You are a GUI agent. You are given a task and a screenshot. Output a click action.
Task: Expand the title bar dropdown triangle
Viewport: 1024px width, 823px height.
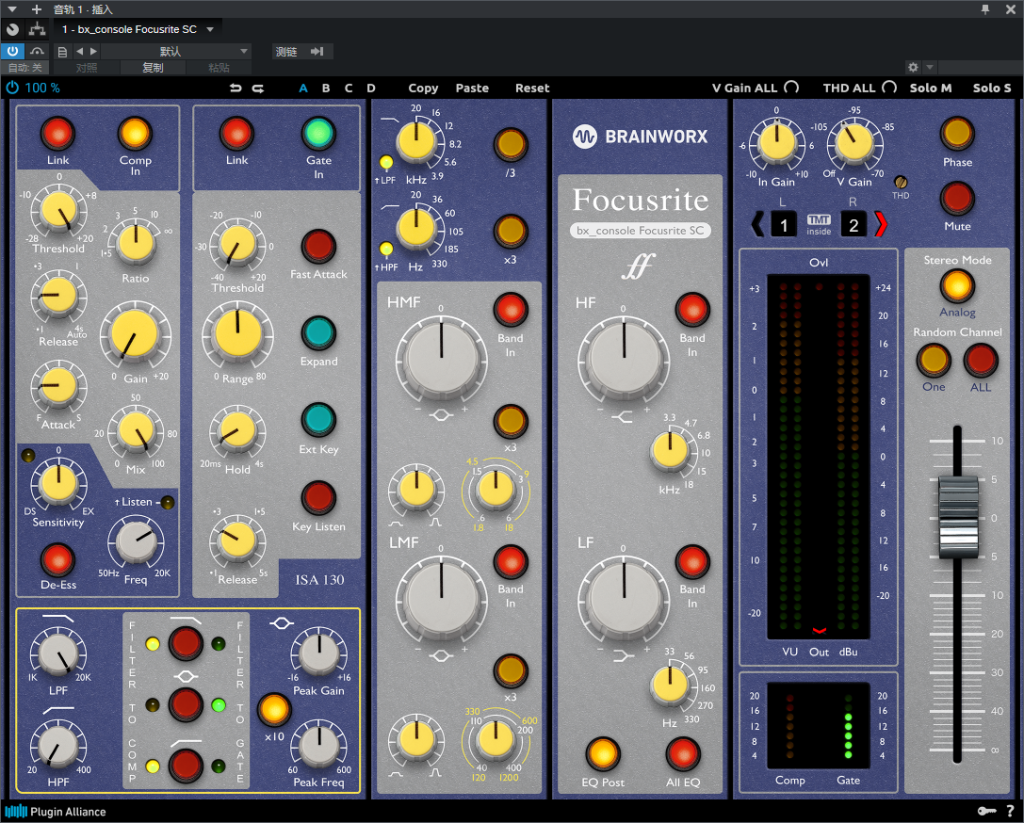click(12, 9)
